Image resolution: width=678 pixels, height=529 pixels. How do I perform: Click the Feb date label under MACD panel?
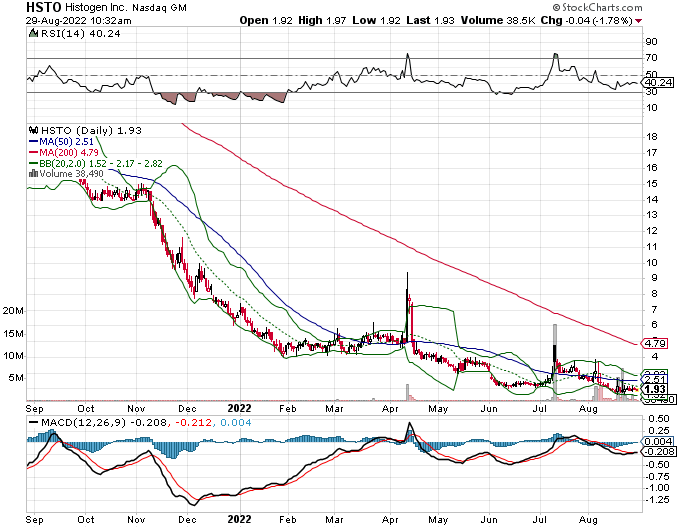[x=288, y=519]
